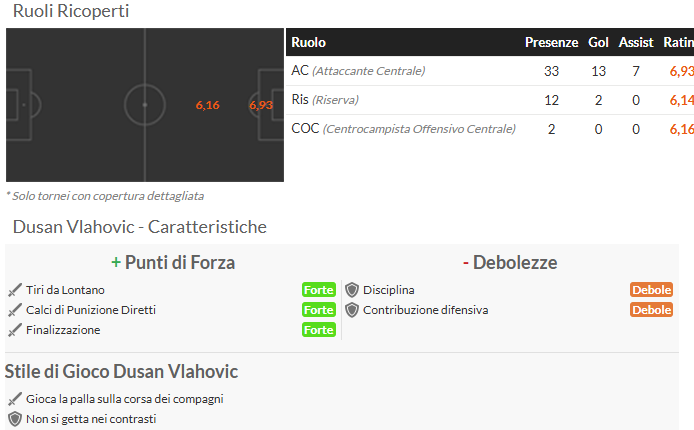Click the Debole badge for Contribuzione difensiva
The width and height of the screenshot is (694, 430).
pos(652,310)
